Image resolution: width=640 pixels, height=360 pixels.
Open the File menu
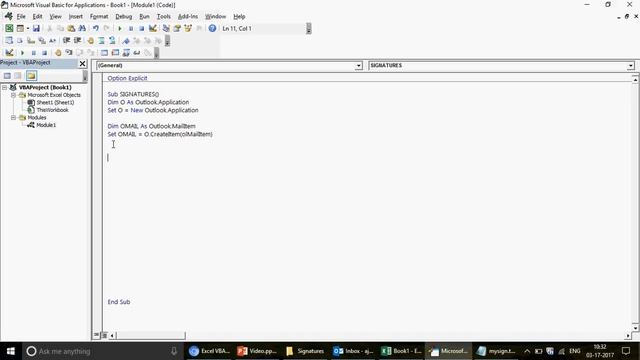(x=21, y=16)
